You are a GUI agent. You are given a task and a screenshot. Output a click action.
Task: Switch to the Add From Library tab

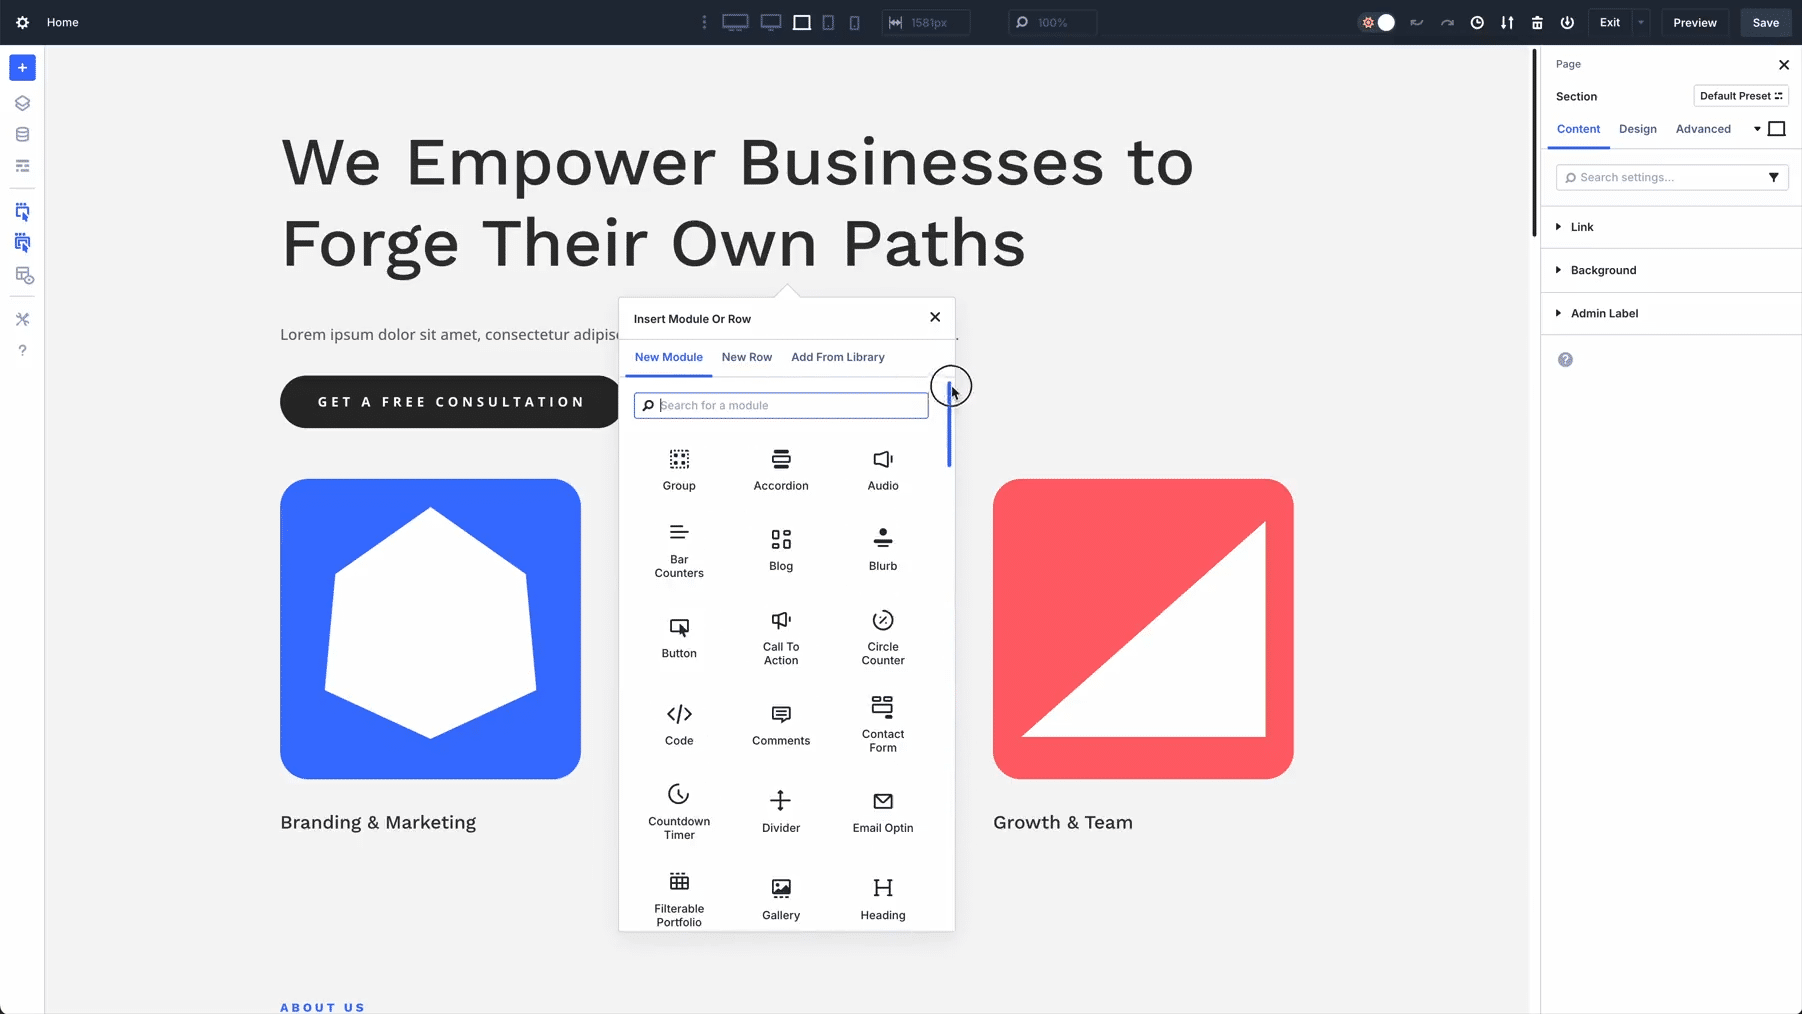[838, 357]
